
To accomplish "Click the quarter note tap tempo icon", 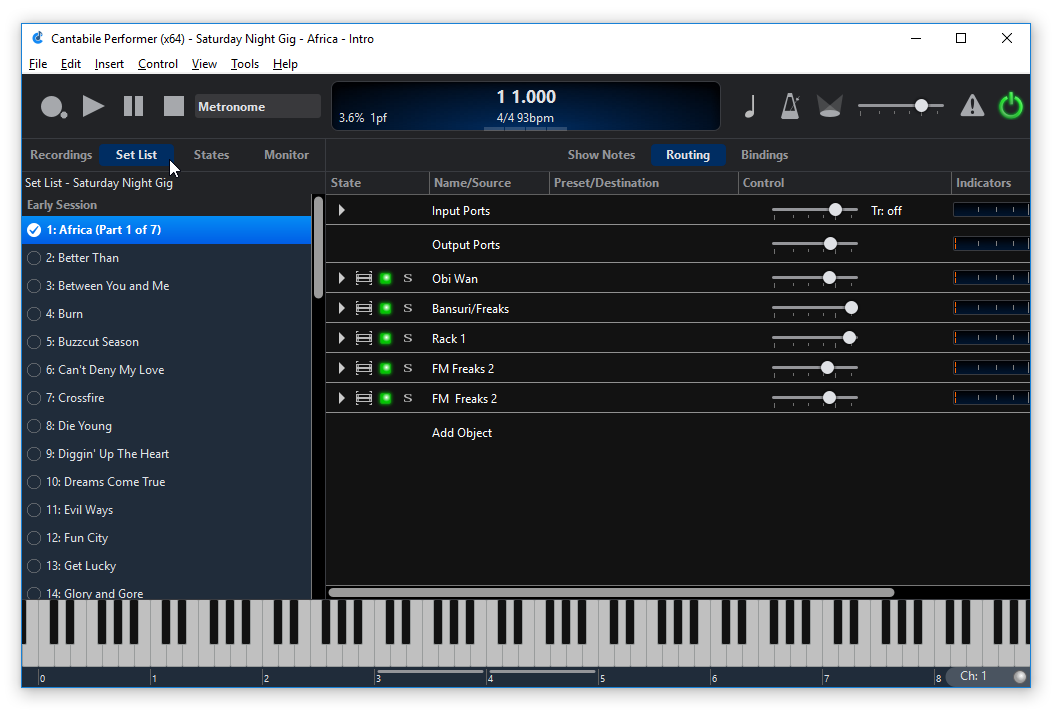I will tap(750, 106).
